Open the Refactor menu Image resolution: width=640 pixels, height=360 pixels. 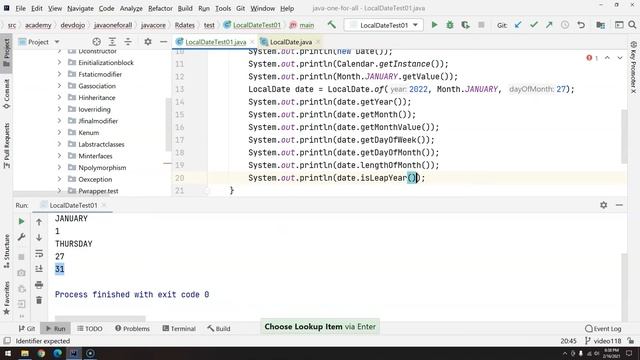pos(160,8)
